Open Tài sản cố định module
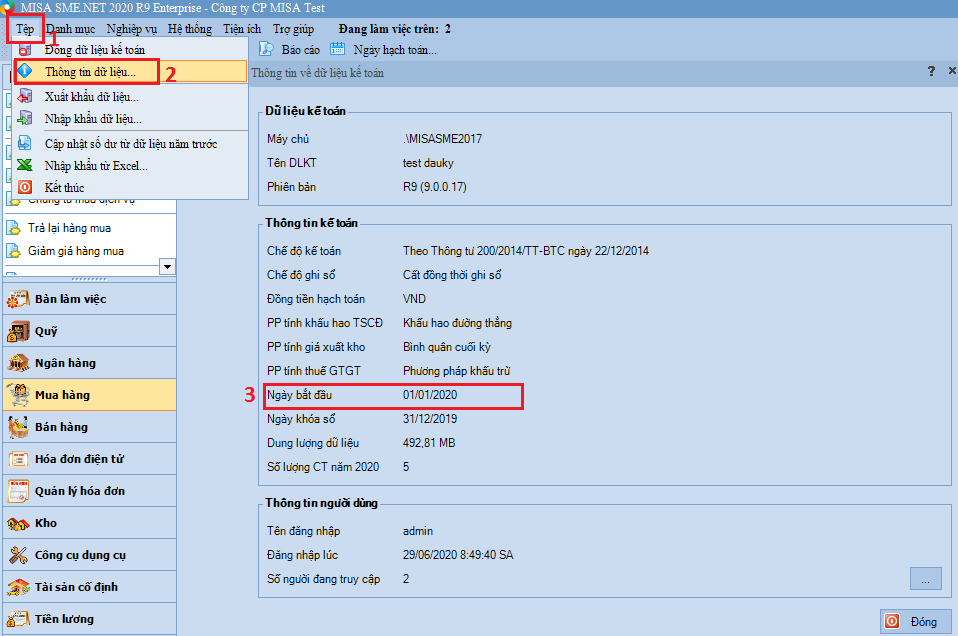This screenshot has width=958, height=636. (x=90, y=587)
